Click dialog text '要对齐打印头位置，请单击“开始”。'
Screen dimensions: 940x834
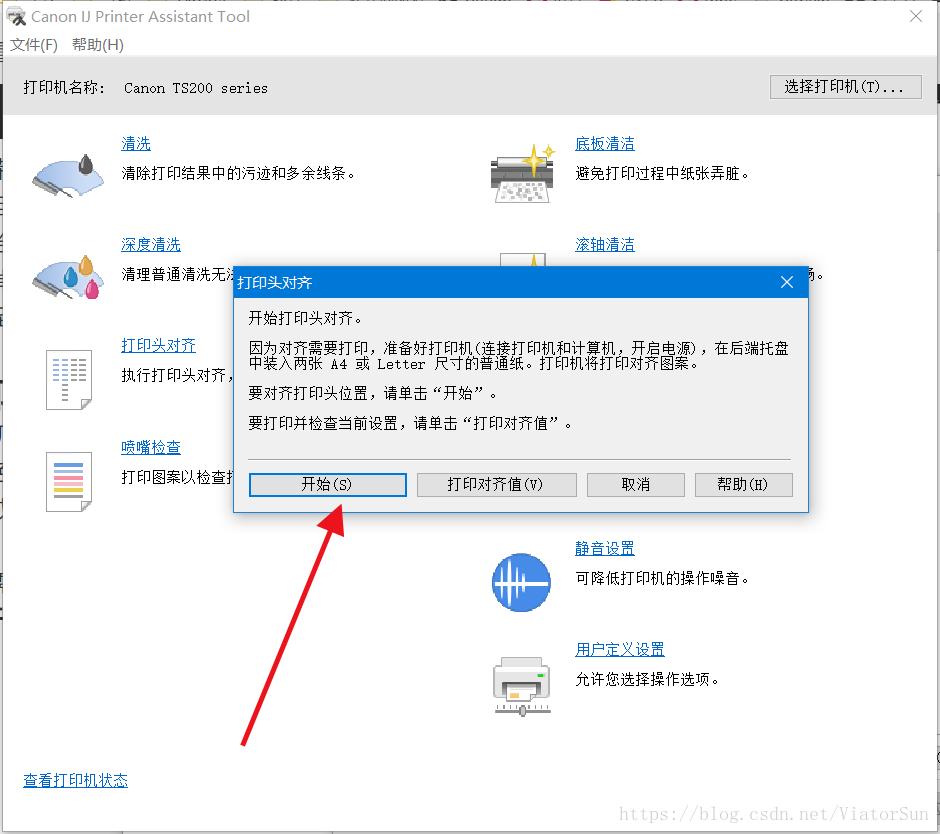pos(372,393)
